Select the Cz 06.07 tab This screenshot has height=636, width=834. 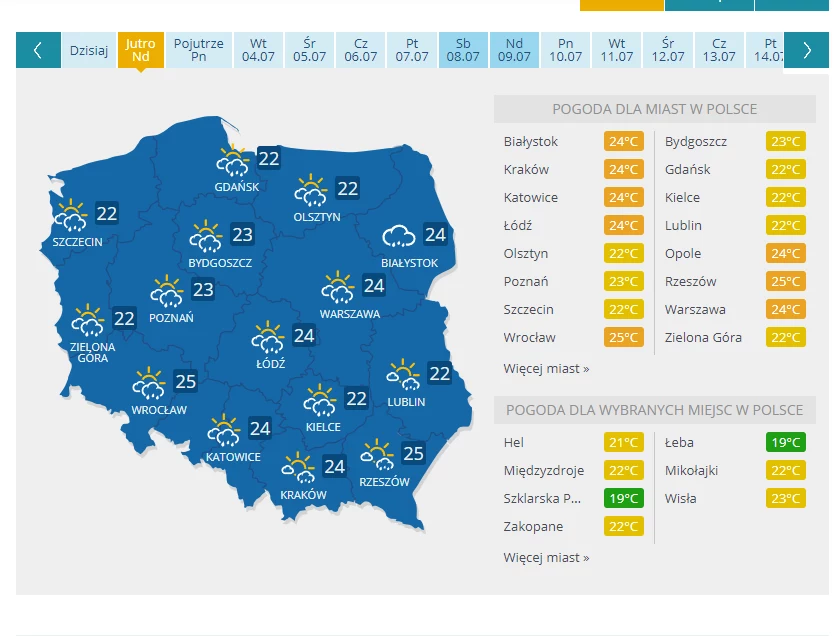[x=361, y=50]
